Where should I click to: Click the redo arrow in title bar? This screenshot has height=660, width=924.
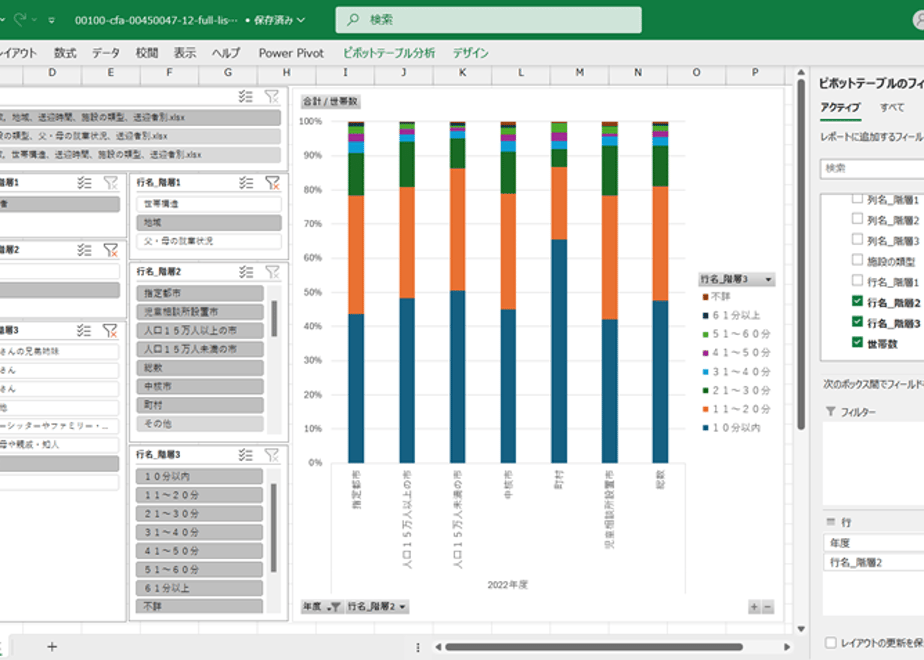[20, 19]
